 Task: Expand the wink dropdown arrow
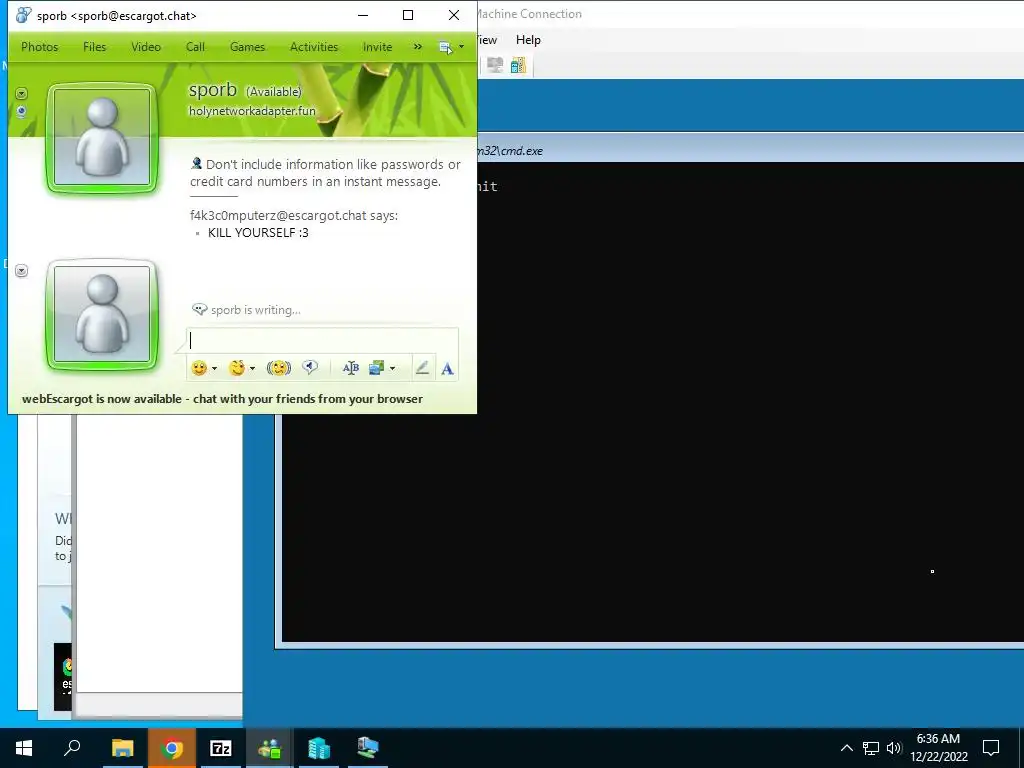(252, 369)
